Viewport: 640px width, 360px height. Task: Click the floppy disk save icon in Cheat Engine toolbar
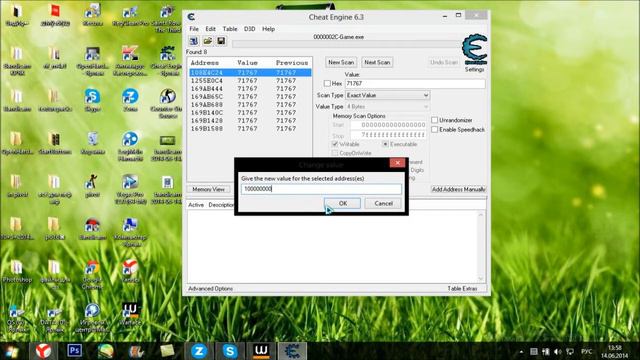[x=221, y=41]
